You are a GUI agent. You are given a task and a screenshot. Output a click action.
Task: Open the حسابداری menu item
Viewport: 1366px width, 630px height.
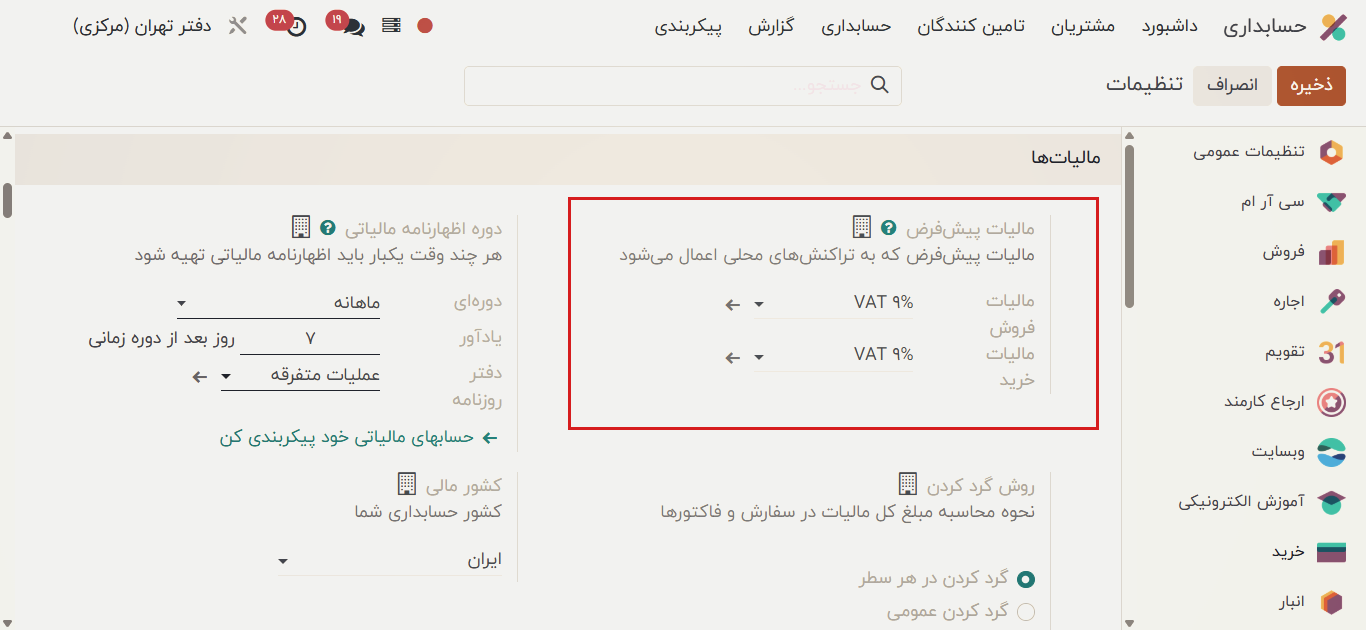click(x=856, y=26)
